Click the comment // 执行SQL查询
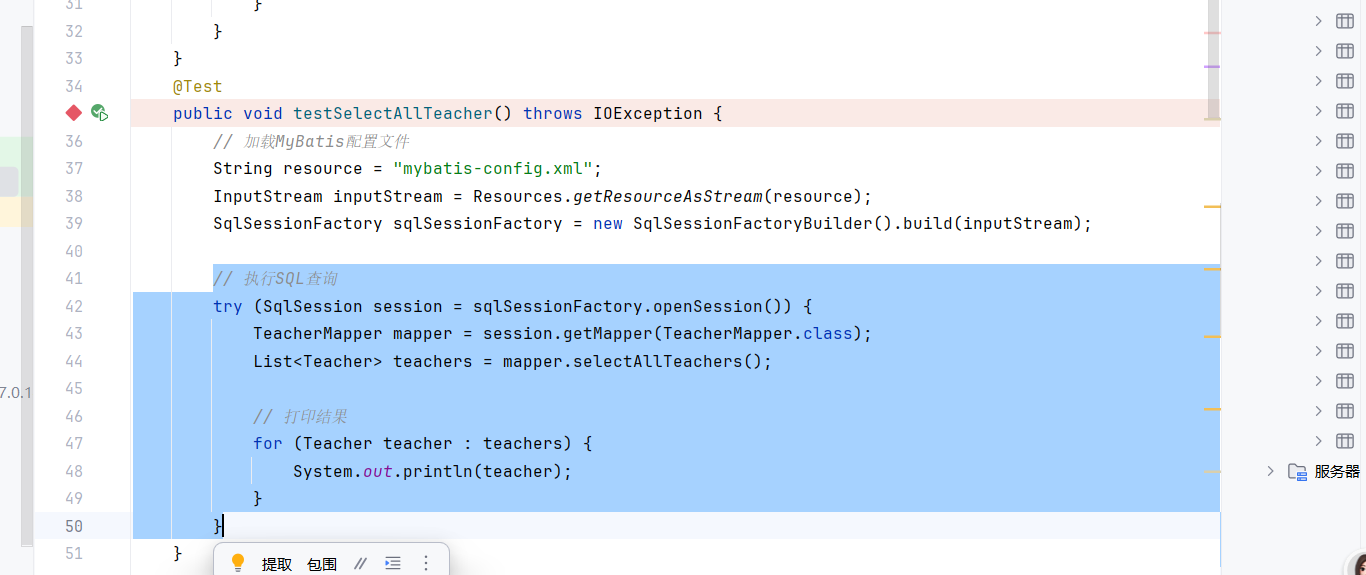Screen dimensions: 1366x575 point(275,278)
